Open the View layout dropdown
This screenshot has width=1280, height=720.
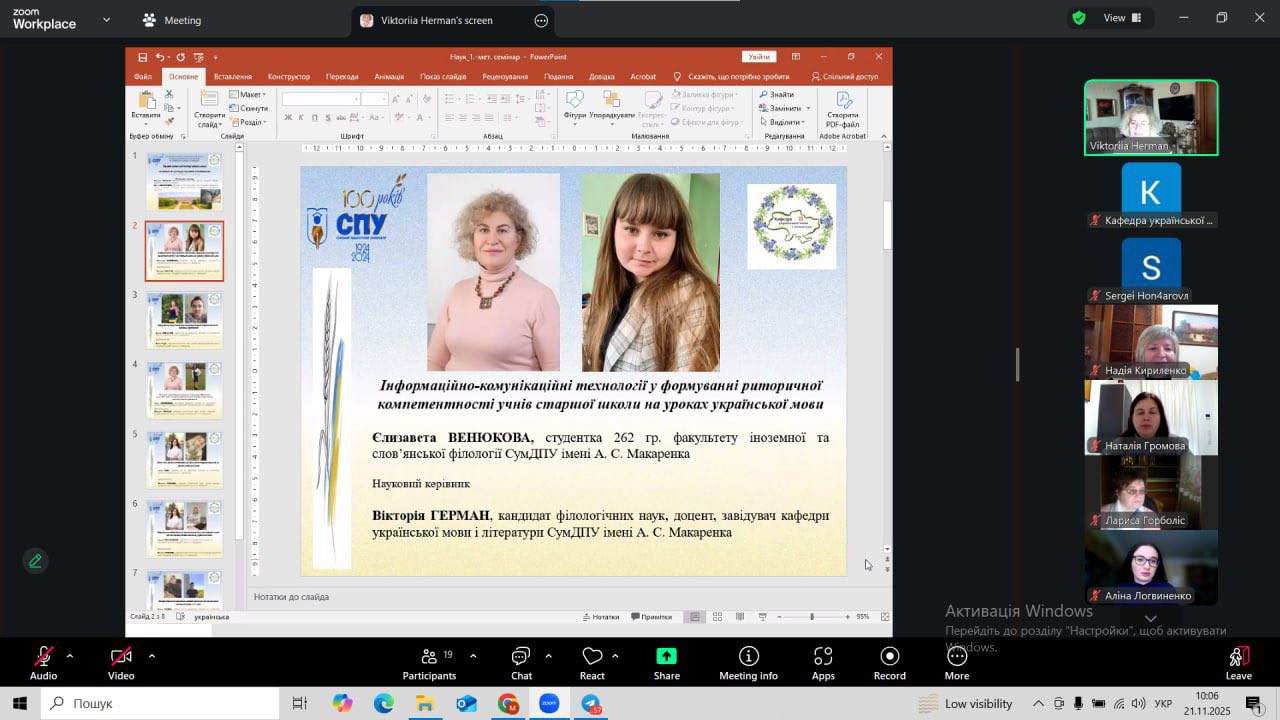click(x=1112, y=18)
